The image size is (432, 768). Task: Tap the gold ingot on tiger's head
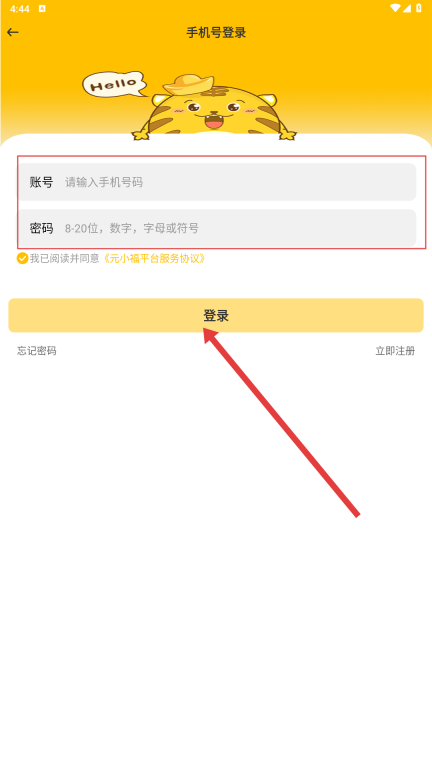click(x=189, y=84)
